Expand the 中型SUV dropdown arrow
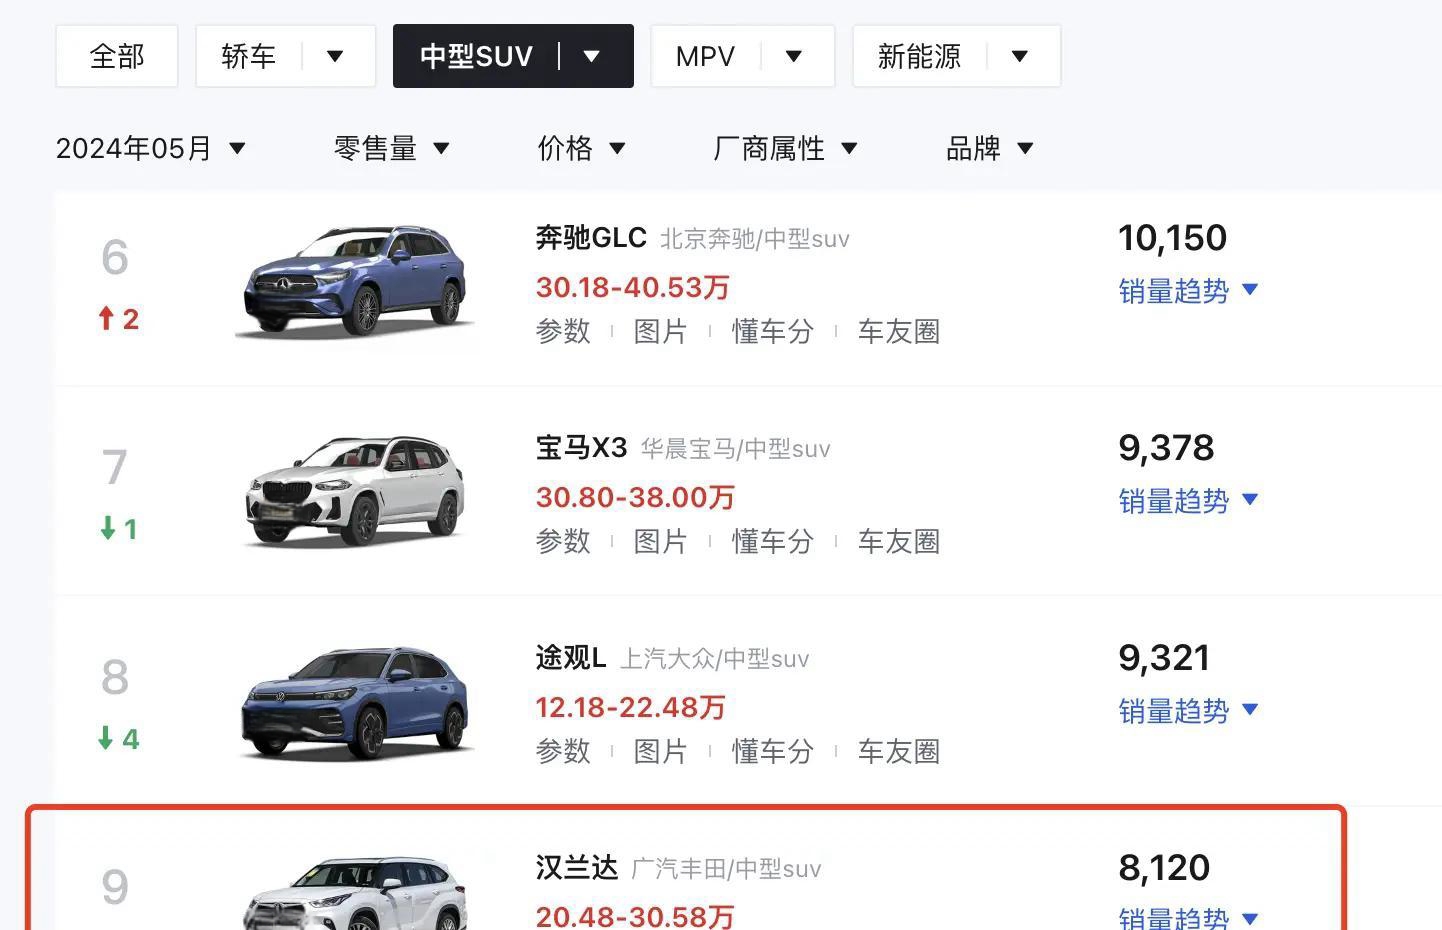Image resolution: width=1442 pixels, height=930 pixels. [592, 57]
